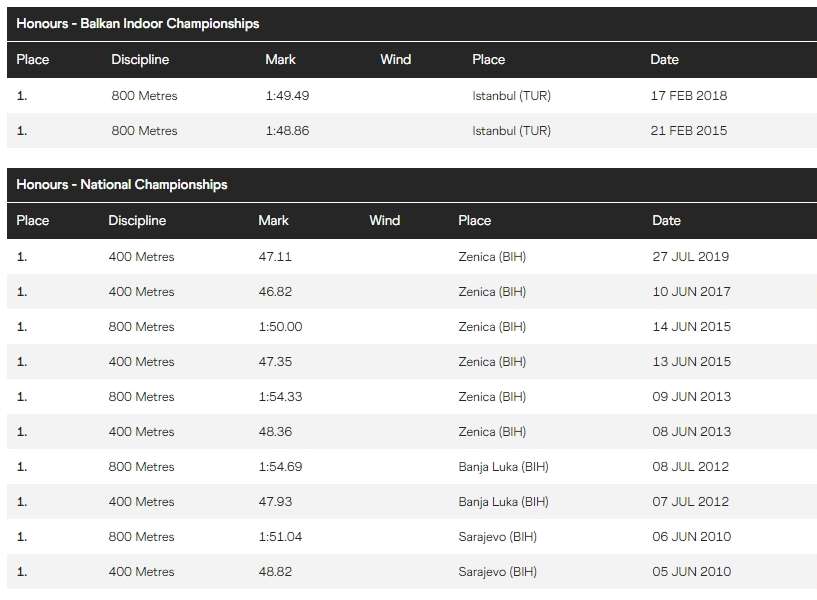Click the Mark column header in National table
This screenshot has width=817, height=600.
(x=273, y=220)
